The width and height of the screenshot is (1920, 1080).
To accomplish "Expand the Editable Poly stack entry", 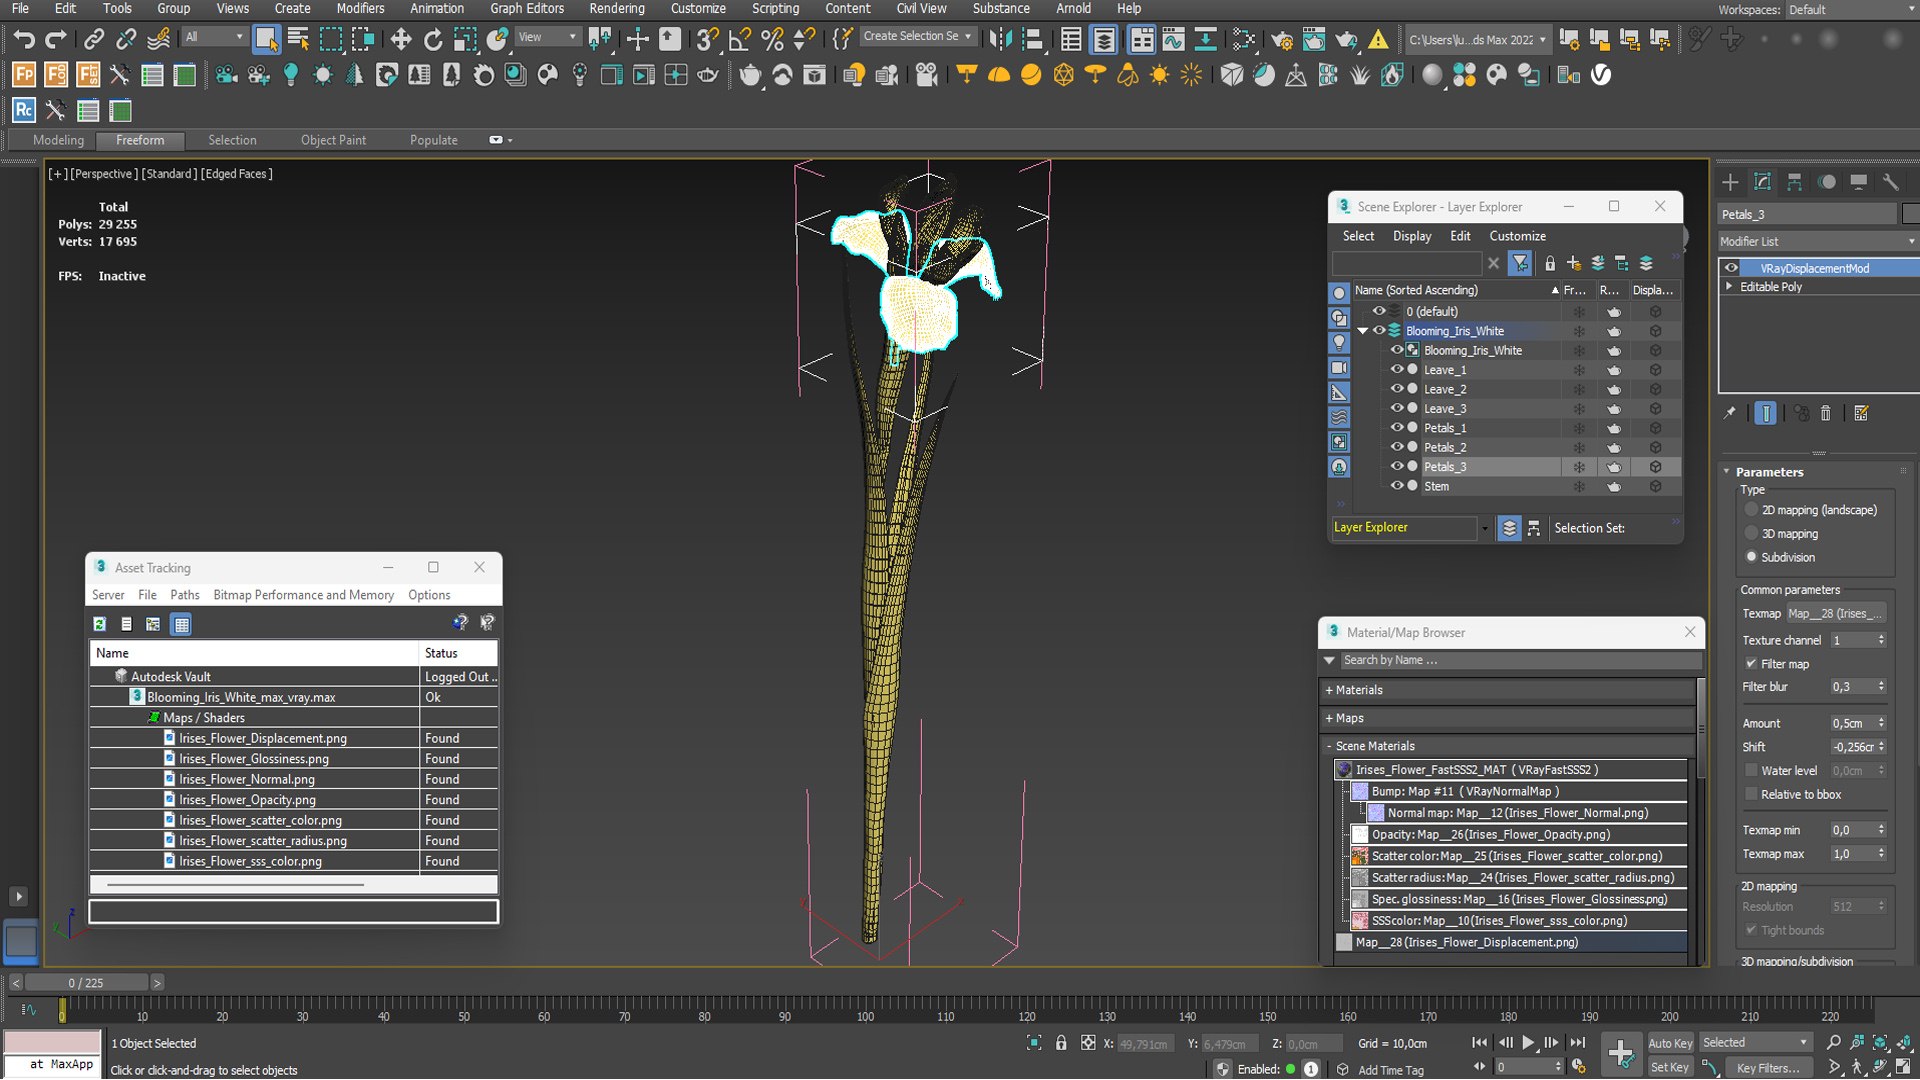I will point(1729,286).
